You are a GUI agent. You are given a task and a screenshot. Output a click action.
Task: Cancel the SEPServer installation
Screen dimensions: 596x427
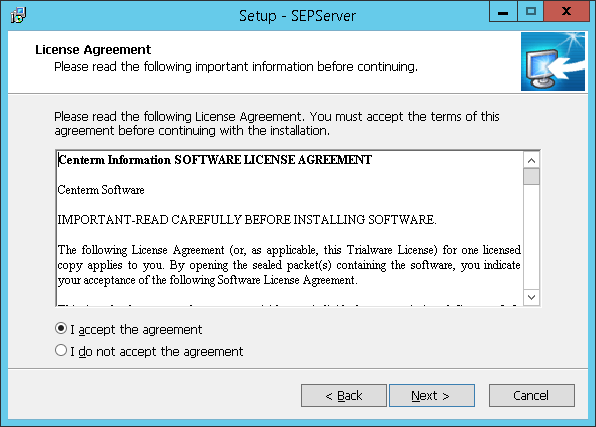531,395
